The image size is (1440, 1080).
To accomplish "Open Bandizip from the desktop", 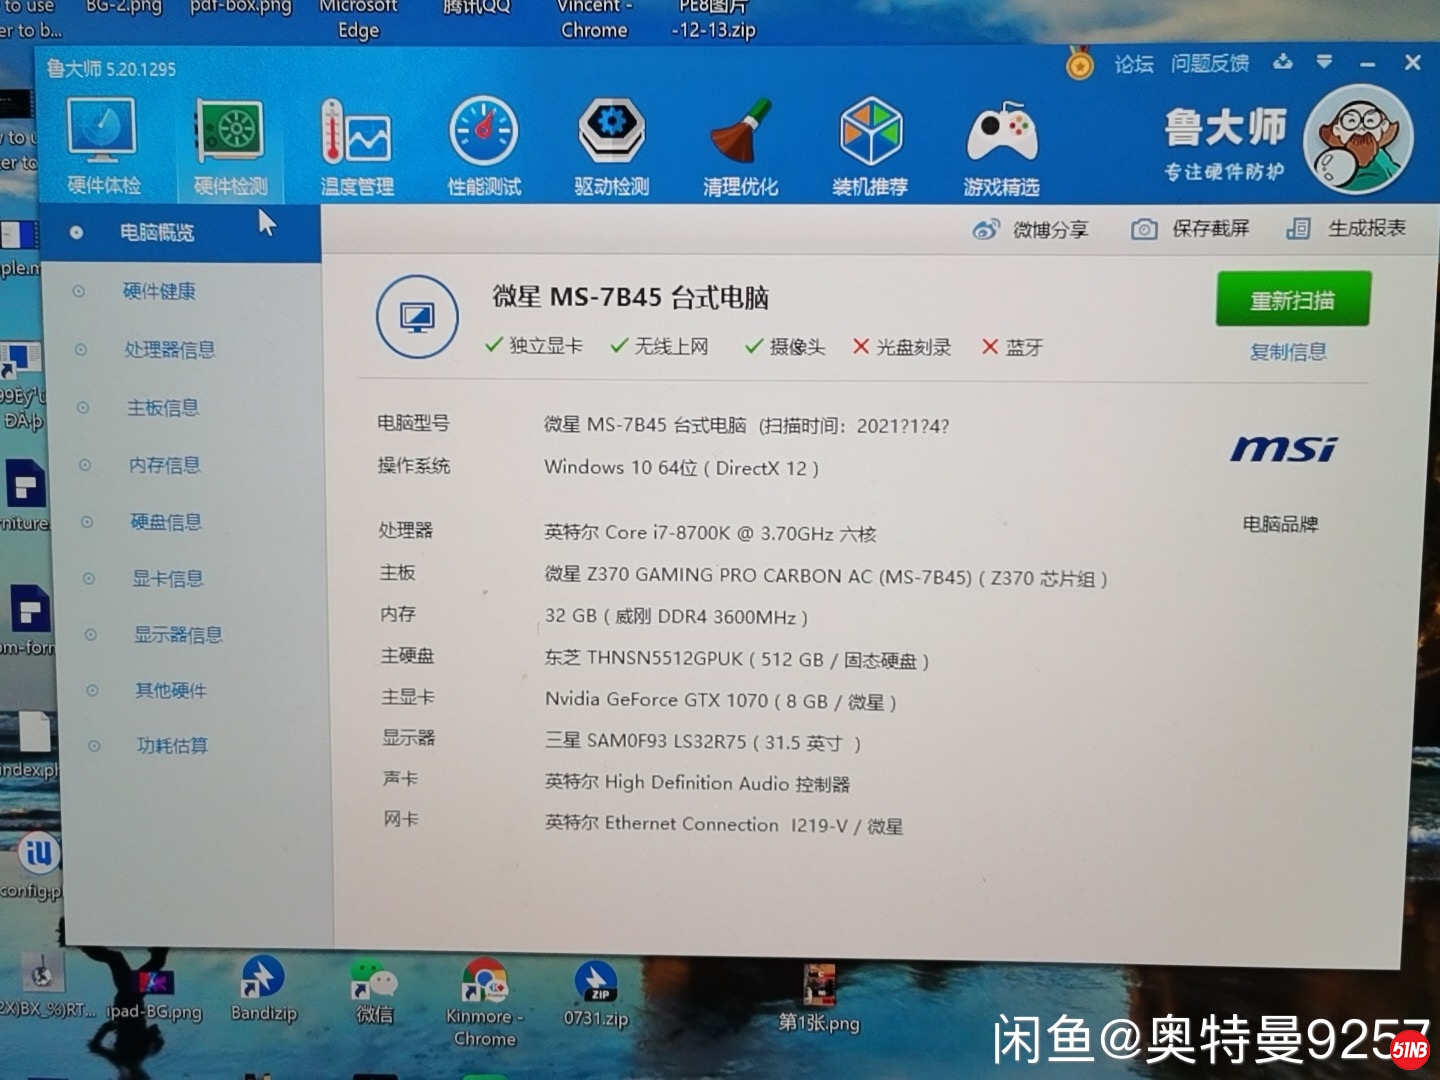I will 263,989.
